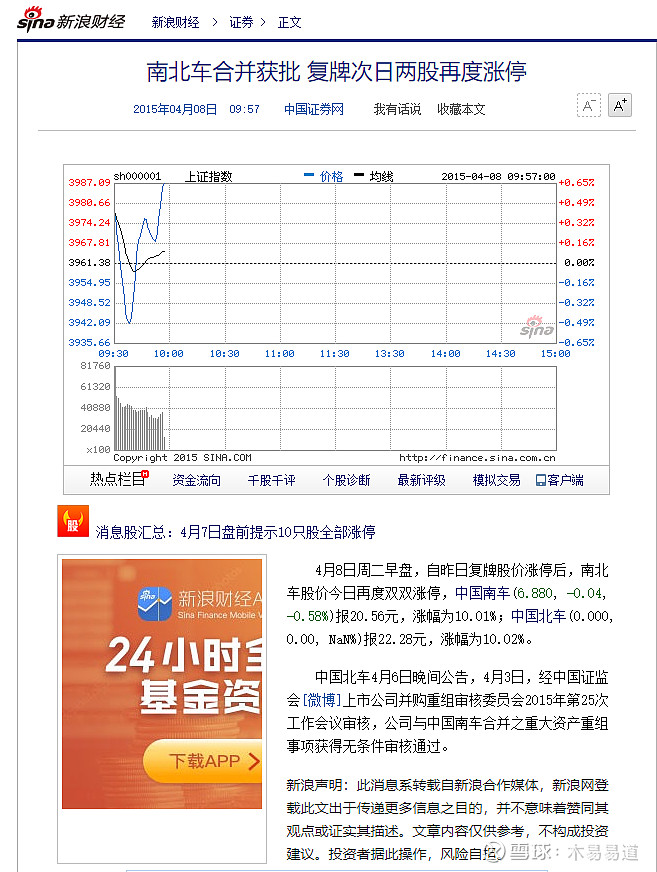Open 热点栏目 tab below chart
The width and height of the screenshot is (657, 872).
[x=119, y=479]
